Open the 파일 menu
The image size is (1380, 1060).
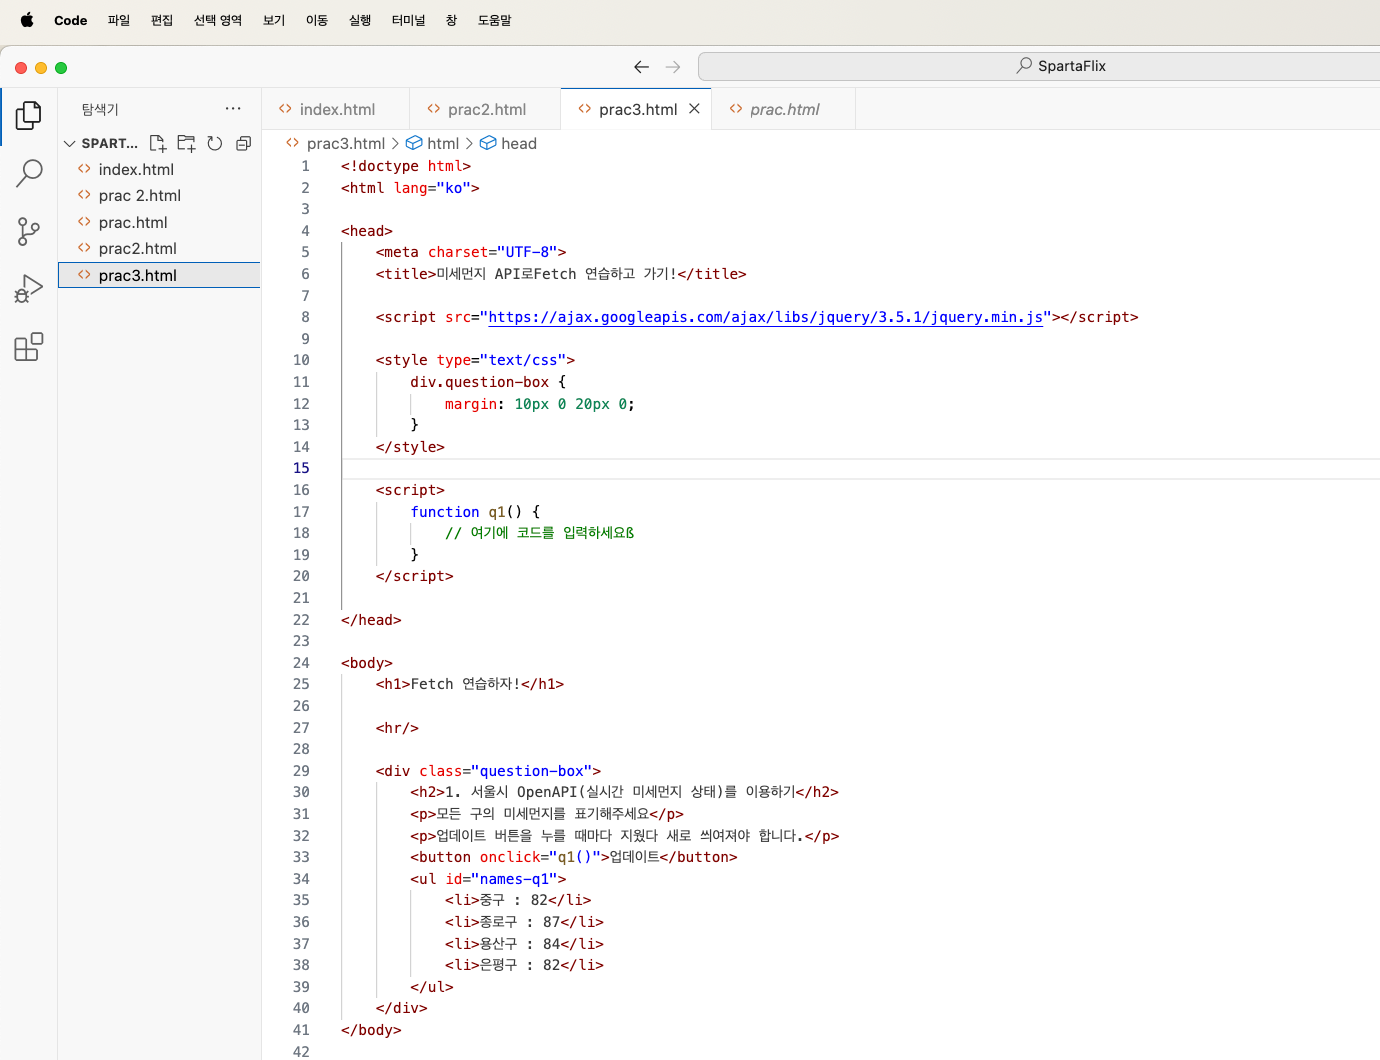click(119, 20)
